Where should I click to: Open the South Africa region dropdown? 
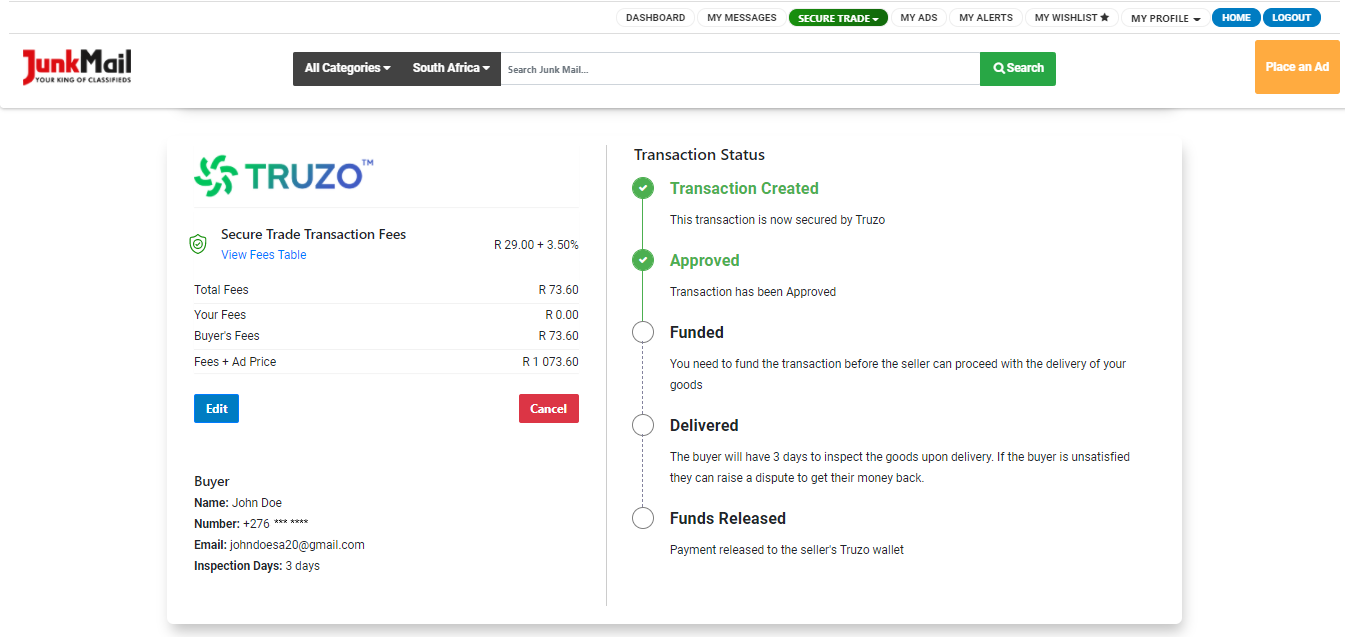tap(451, 68)
